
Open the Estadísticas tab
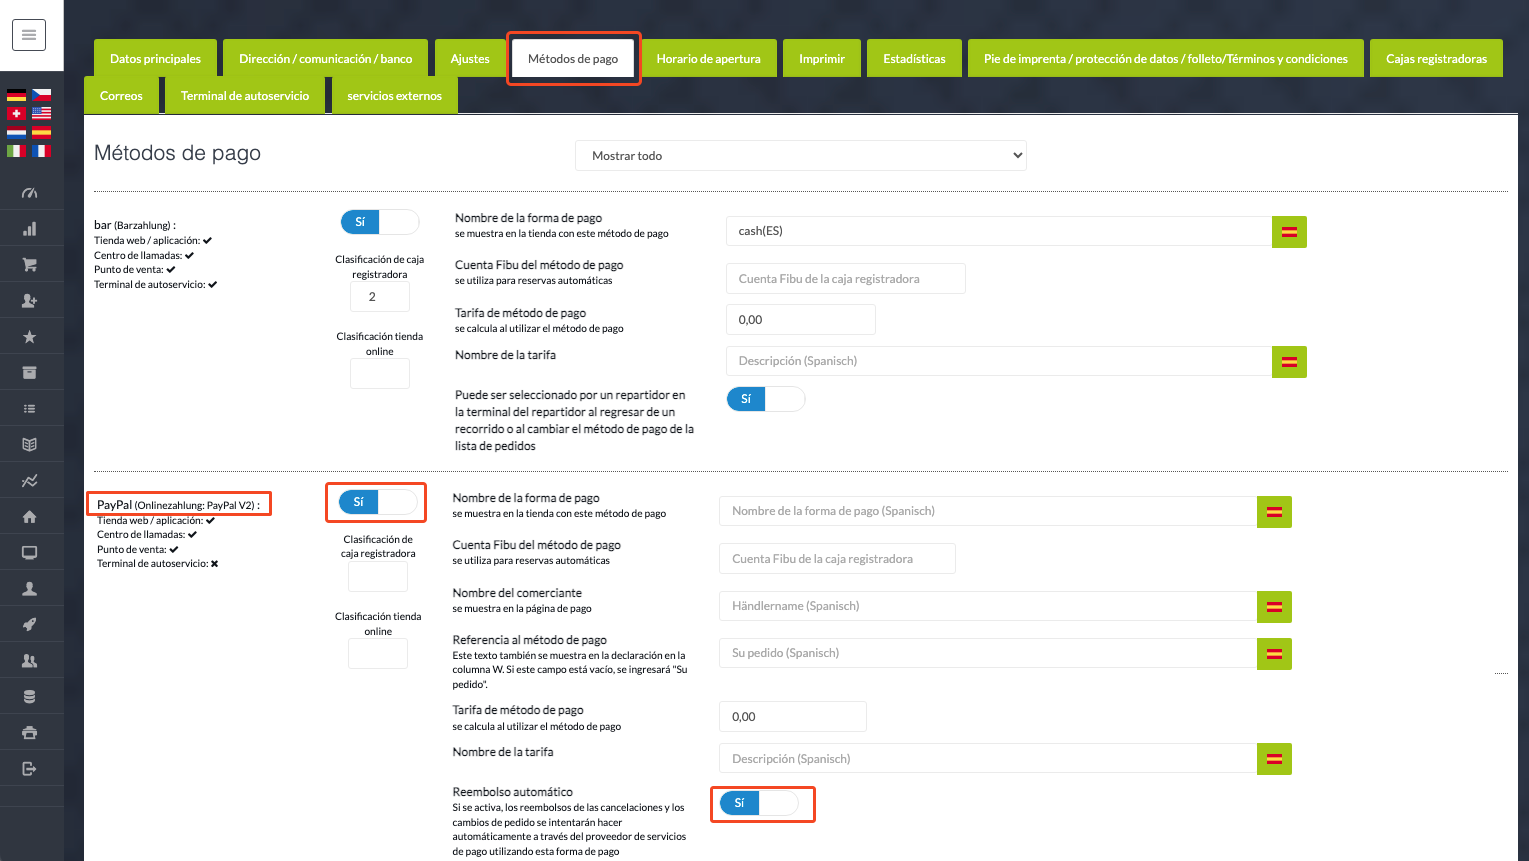pyautogui.click(x=914, y=59)
